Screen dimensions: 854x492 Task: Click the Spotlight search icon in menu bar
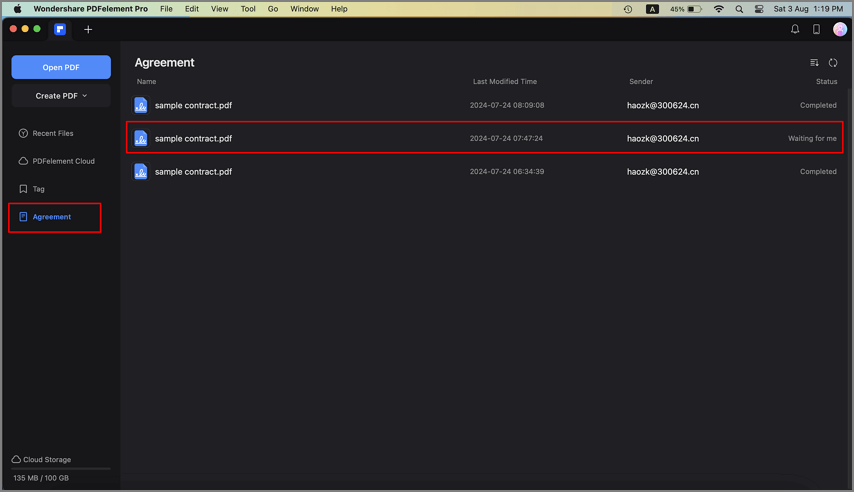[x=739, y=9]
